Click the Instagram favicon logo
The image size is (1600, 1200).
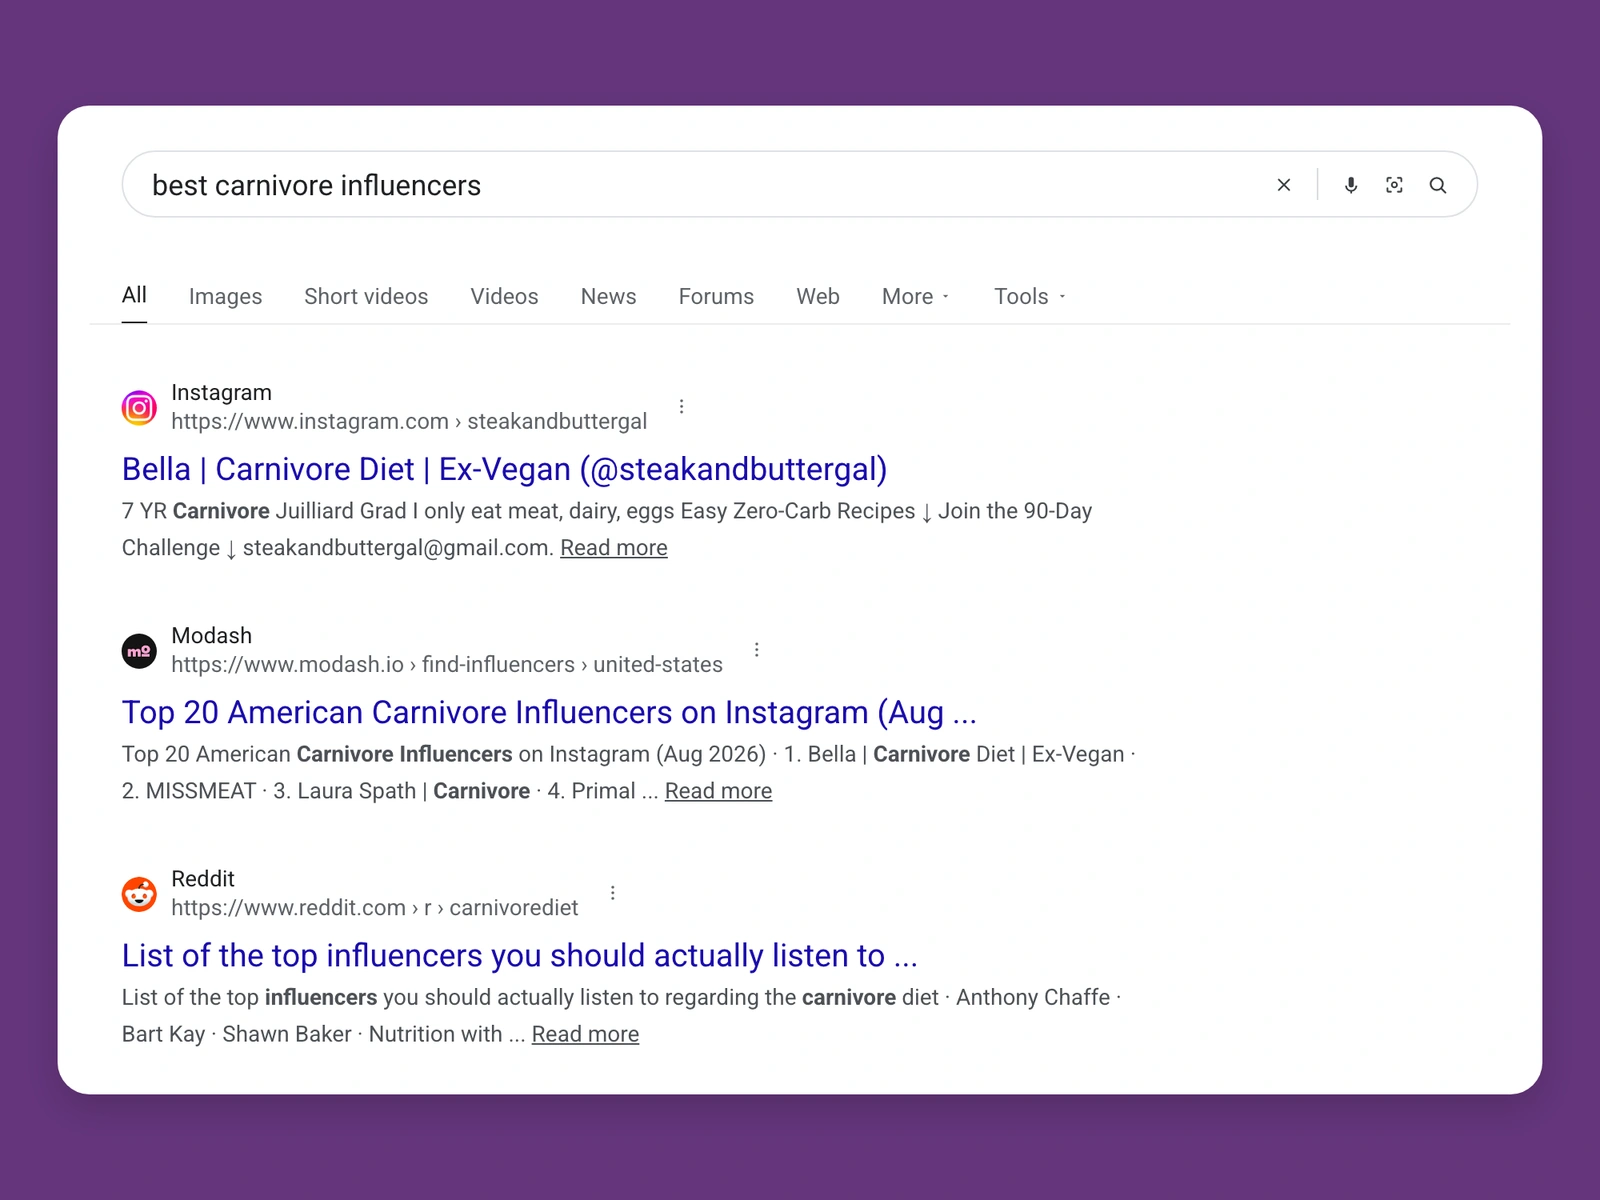[139, 407]
